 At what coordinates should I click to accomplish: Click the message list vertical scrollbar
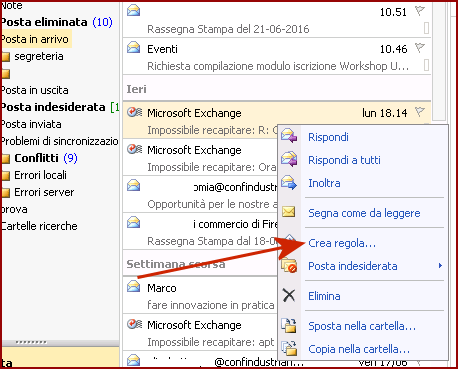(440, 62)
